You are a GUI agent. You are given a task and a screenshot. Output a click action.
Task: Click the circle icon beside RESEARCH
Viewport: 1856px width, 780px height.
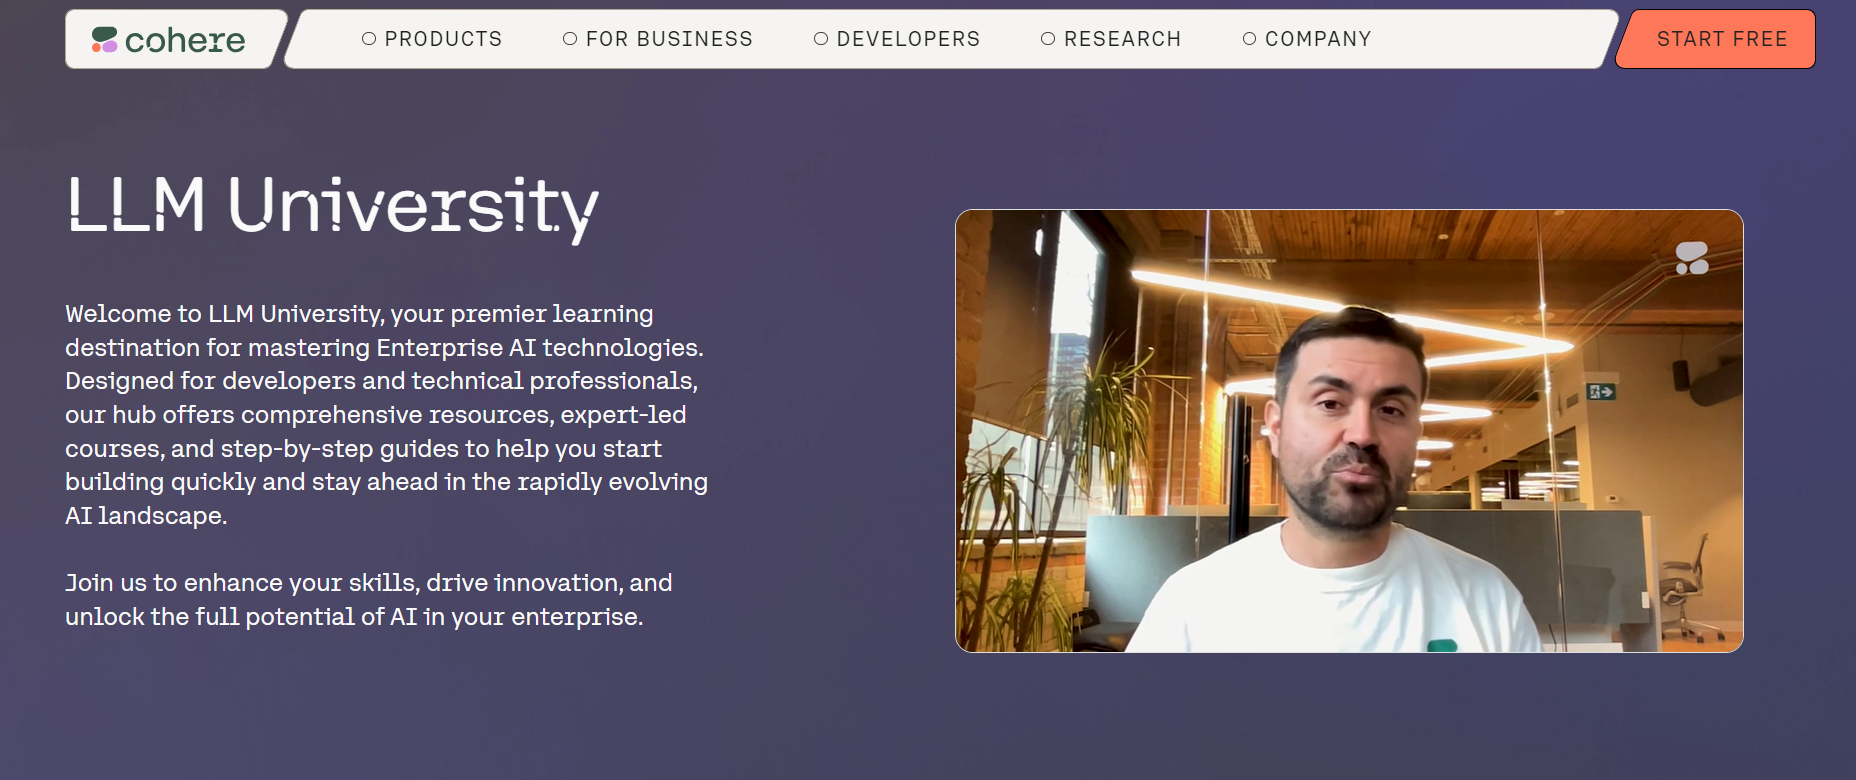click(1048, 39)
